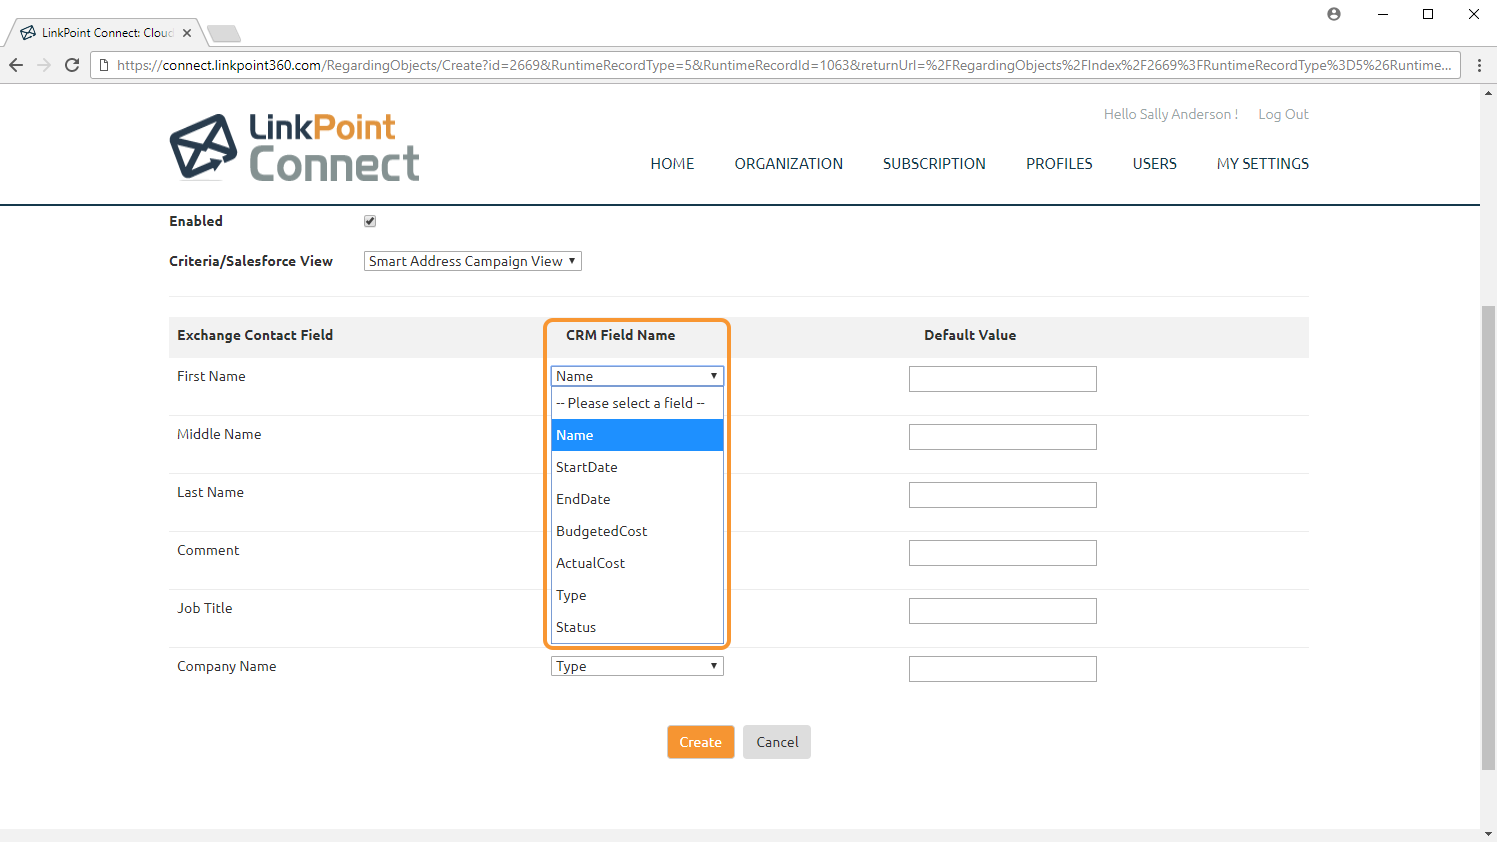Click the 'Middle Name' row label
Viewport: 1497px width, 842px height.
pos(219,434)
